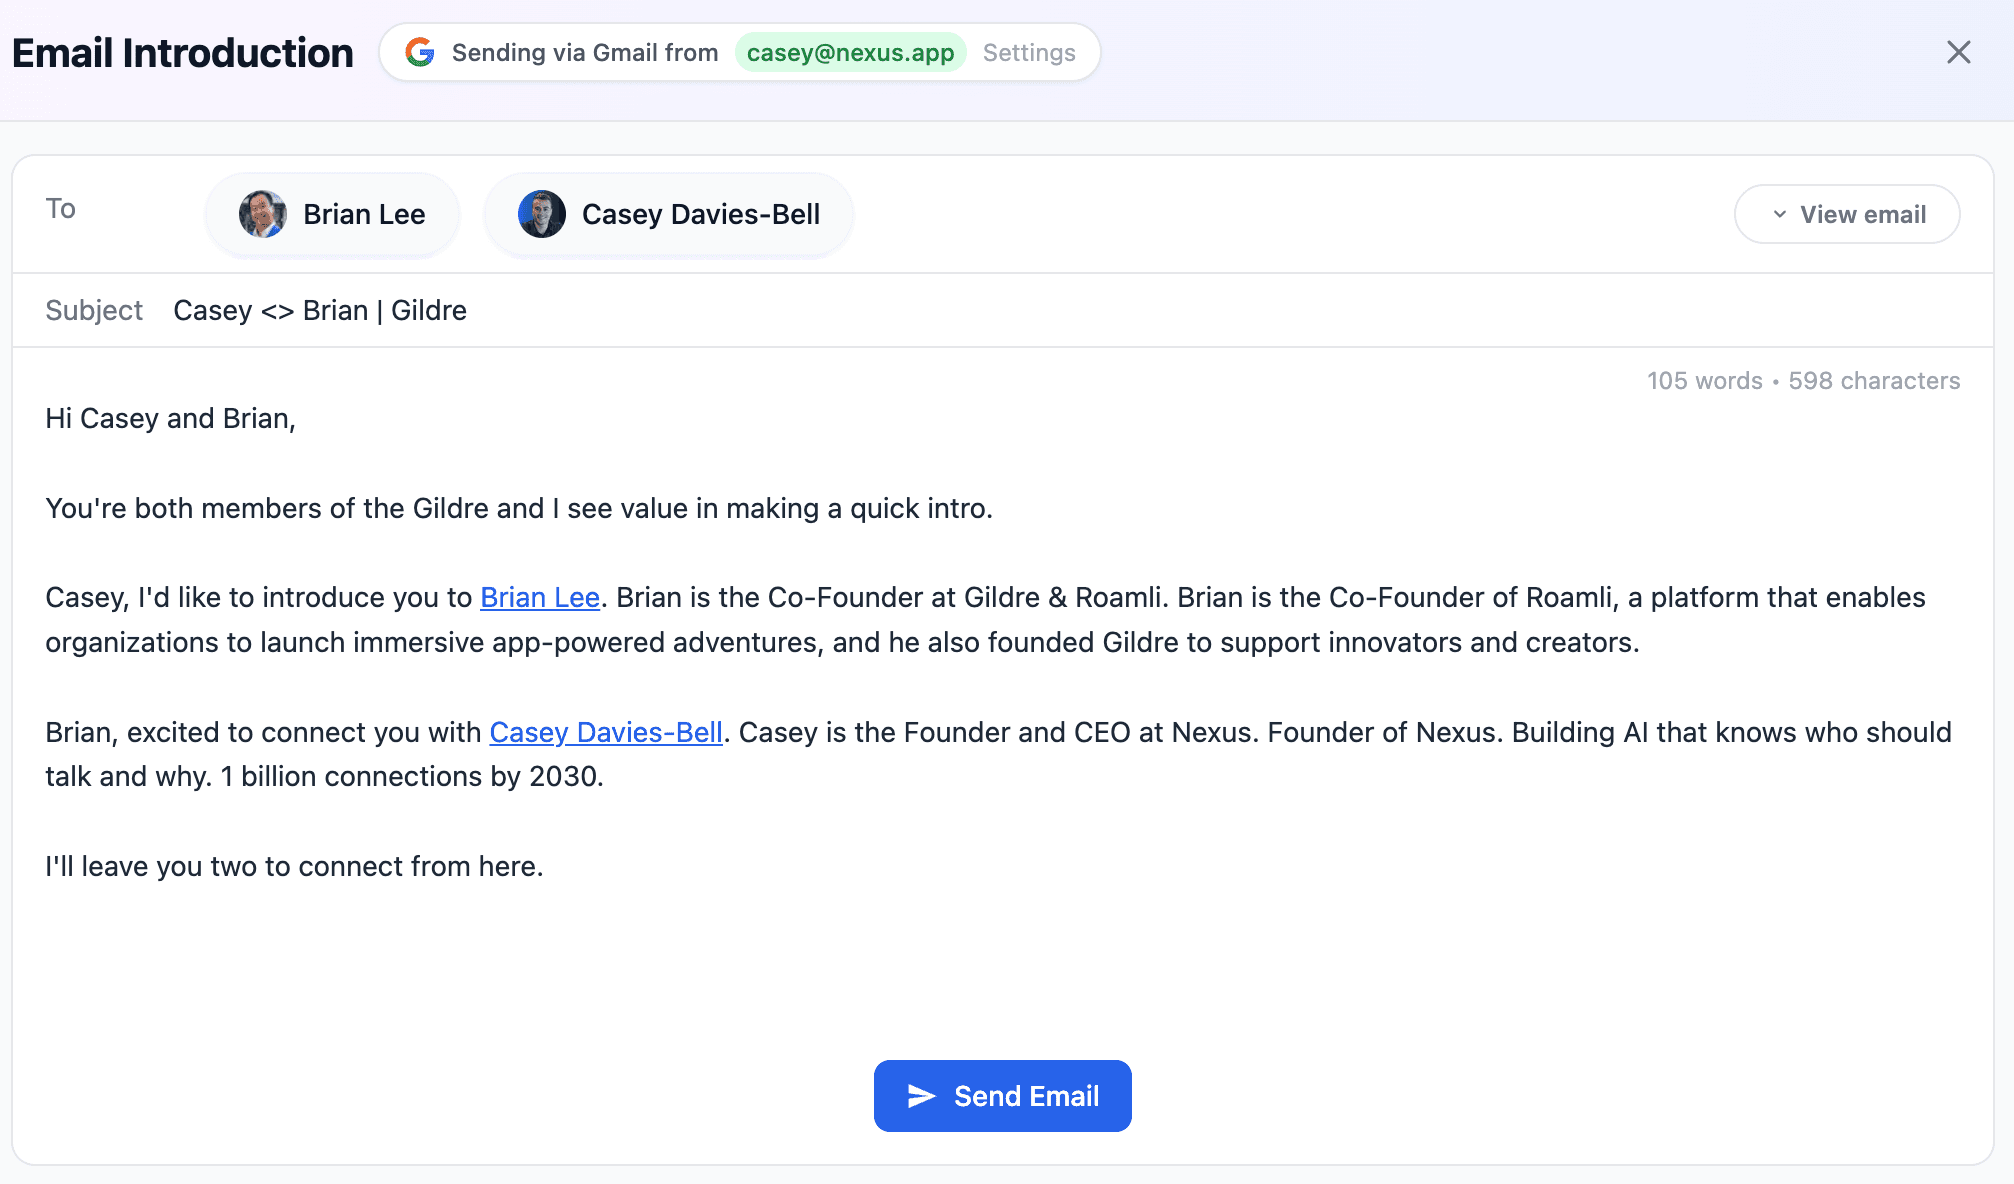
Task: Click the chevron in View email
Action: click(1779, 214)
